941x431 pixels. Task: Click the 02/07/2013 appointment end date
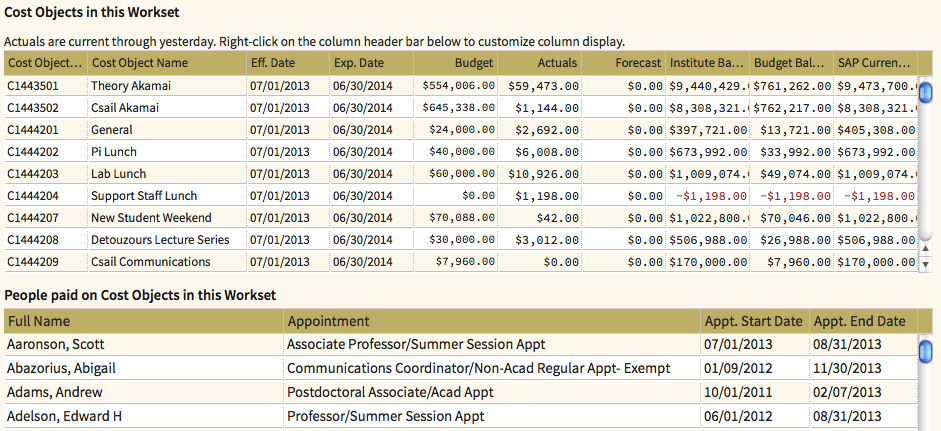(x=847, y=392)
